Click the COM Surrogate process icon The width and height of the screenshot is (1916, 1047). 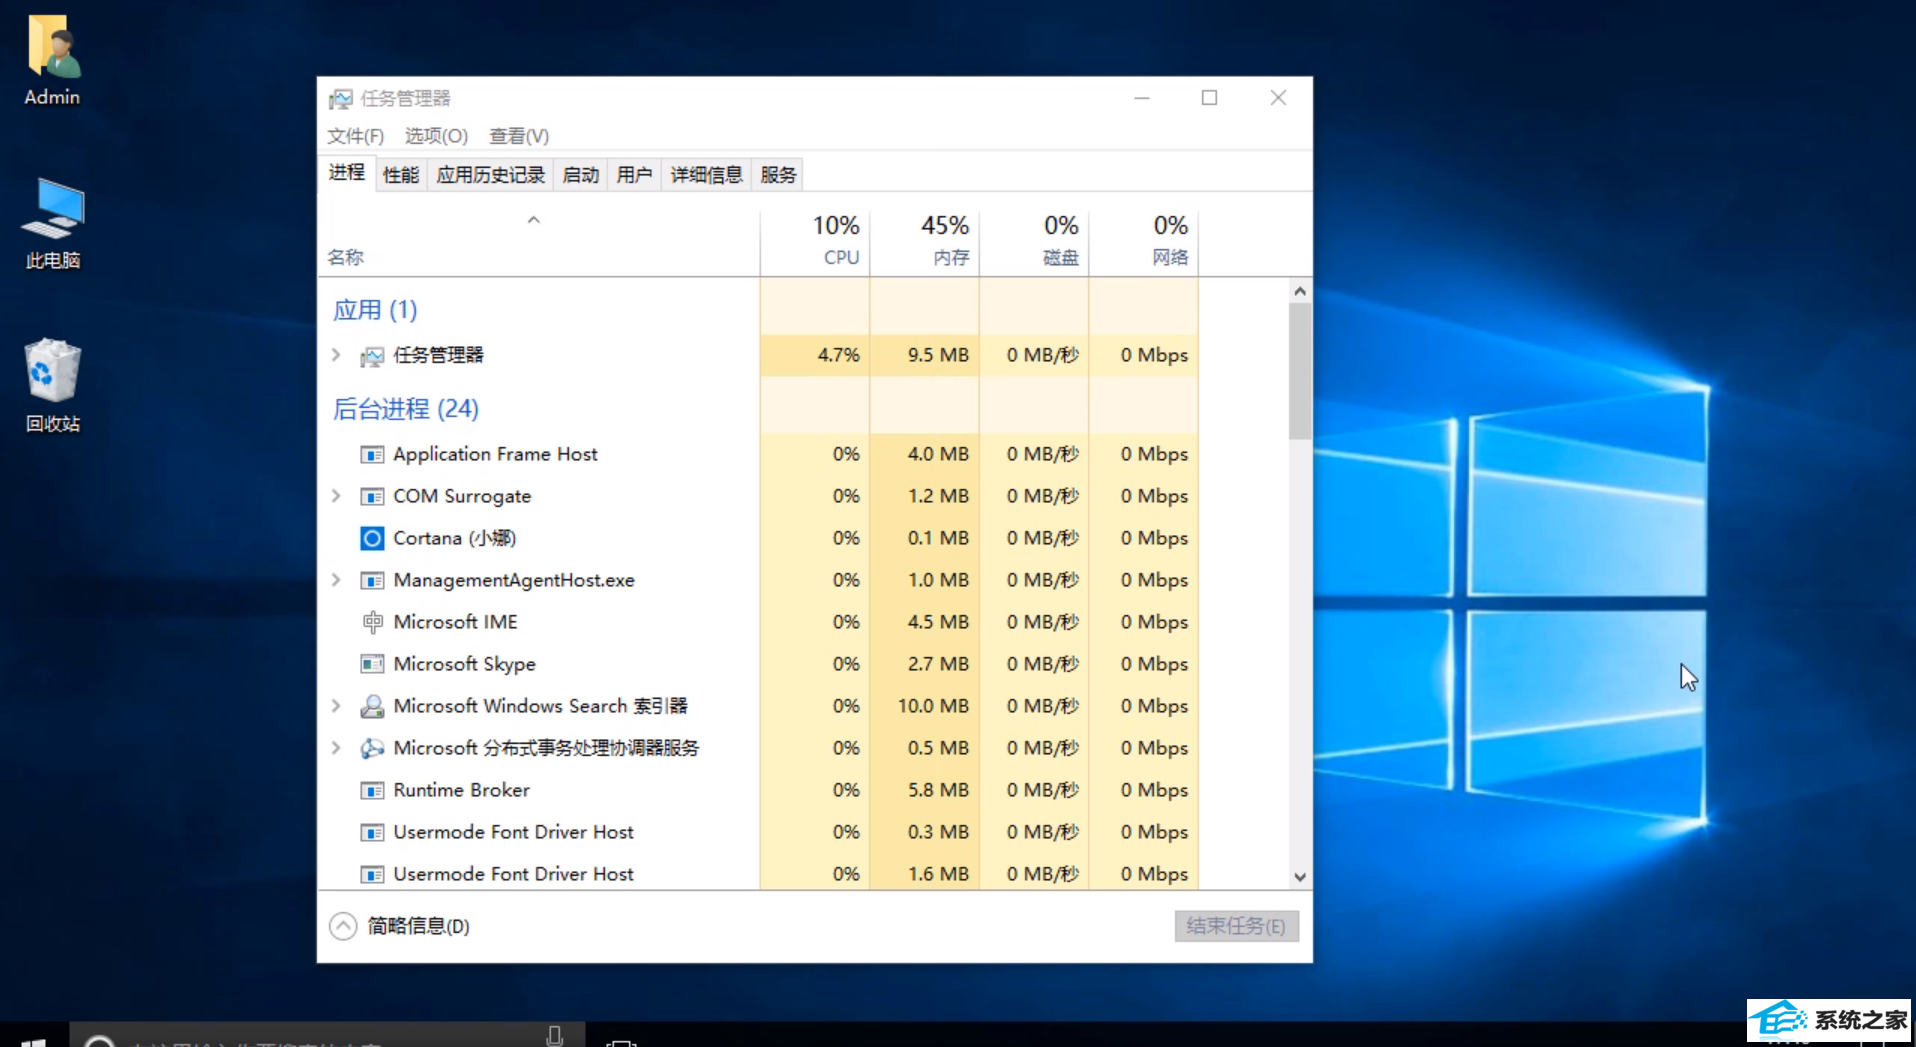click(372, 497)
